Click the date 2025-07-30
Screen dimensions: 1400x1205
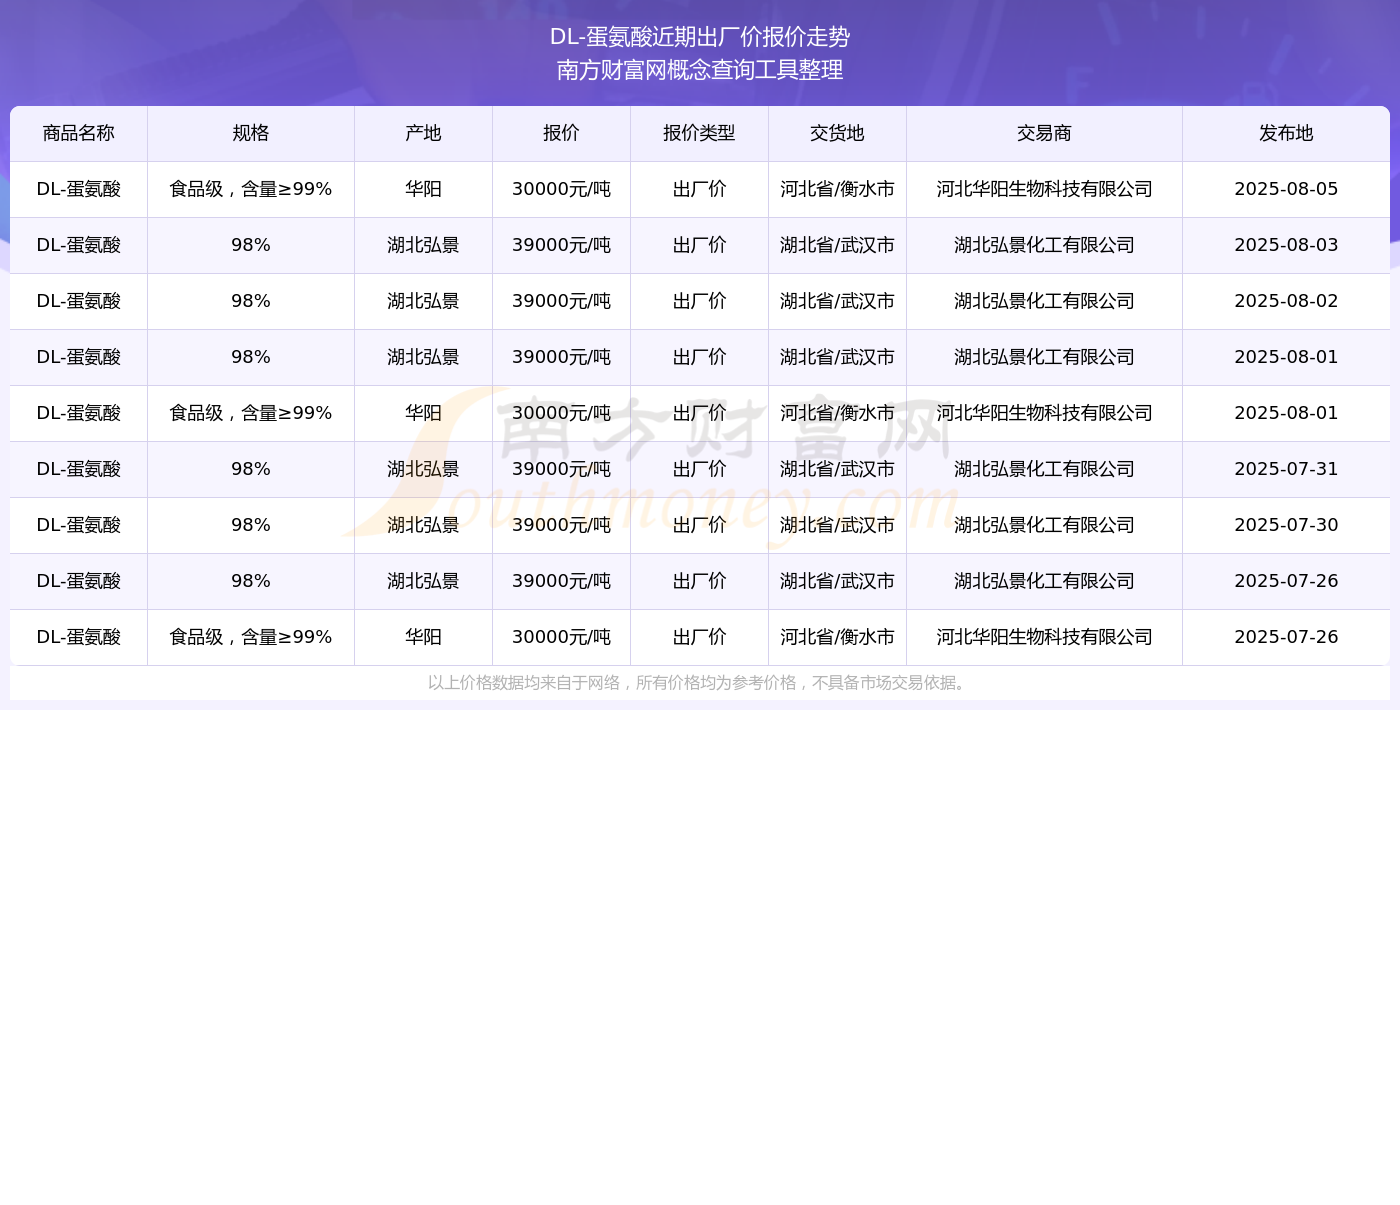click(1286, 525)
